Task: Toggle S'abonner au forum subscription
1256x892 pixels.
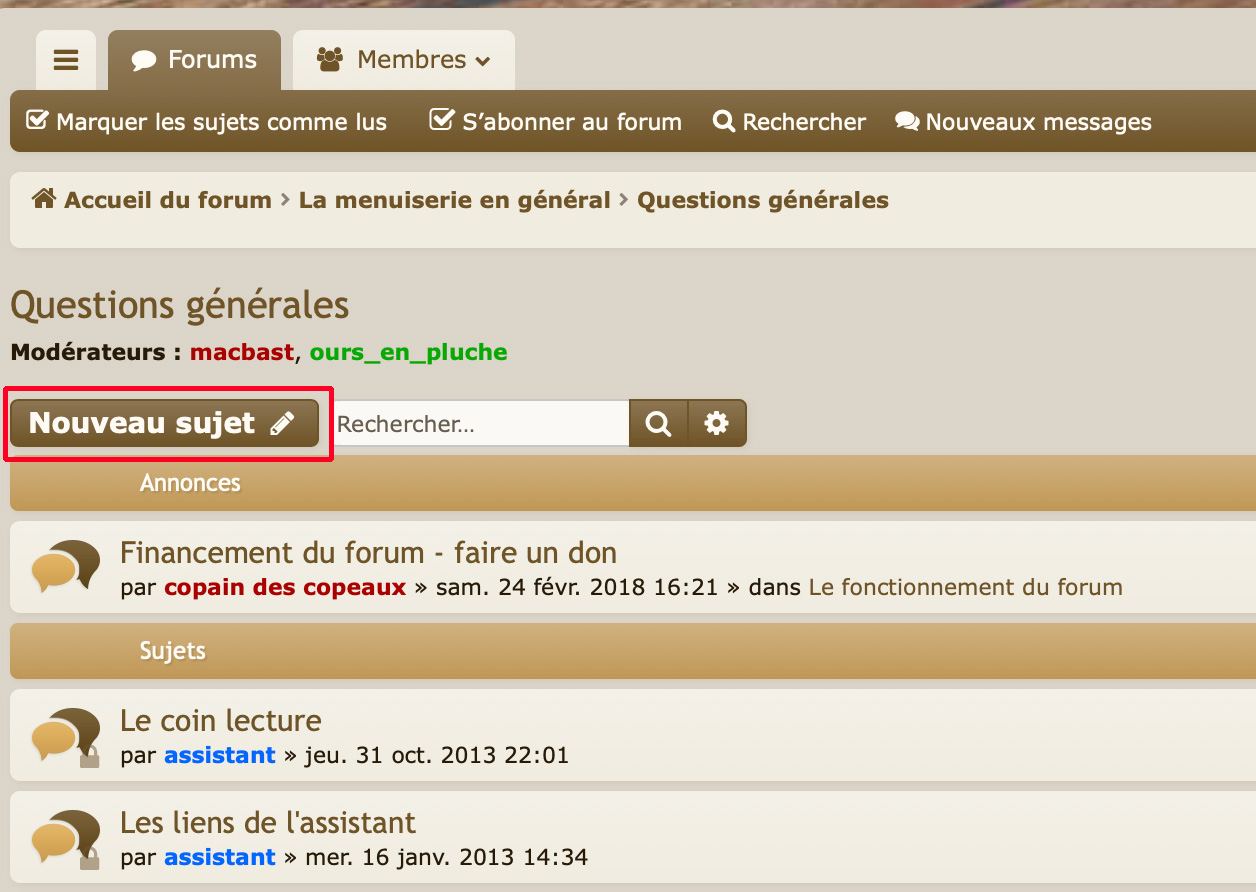Action: pos(555,122)
